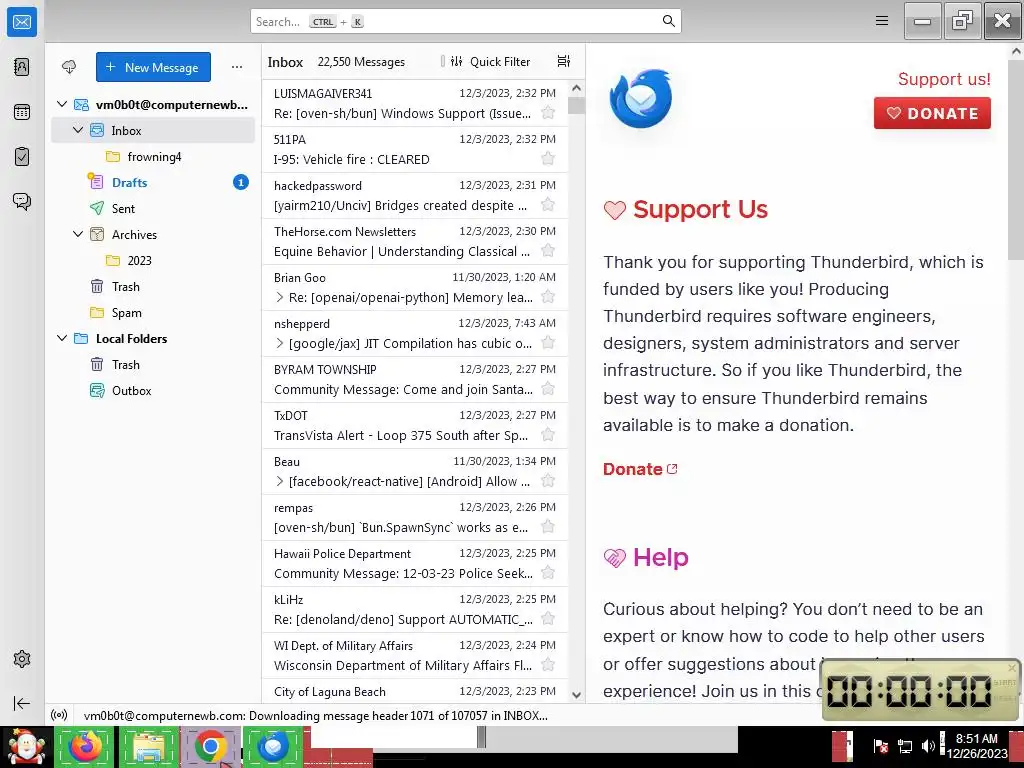The image size is (1024, 768).
Task: Star the nshepperd message
Action: (548, 343)
